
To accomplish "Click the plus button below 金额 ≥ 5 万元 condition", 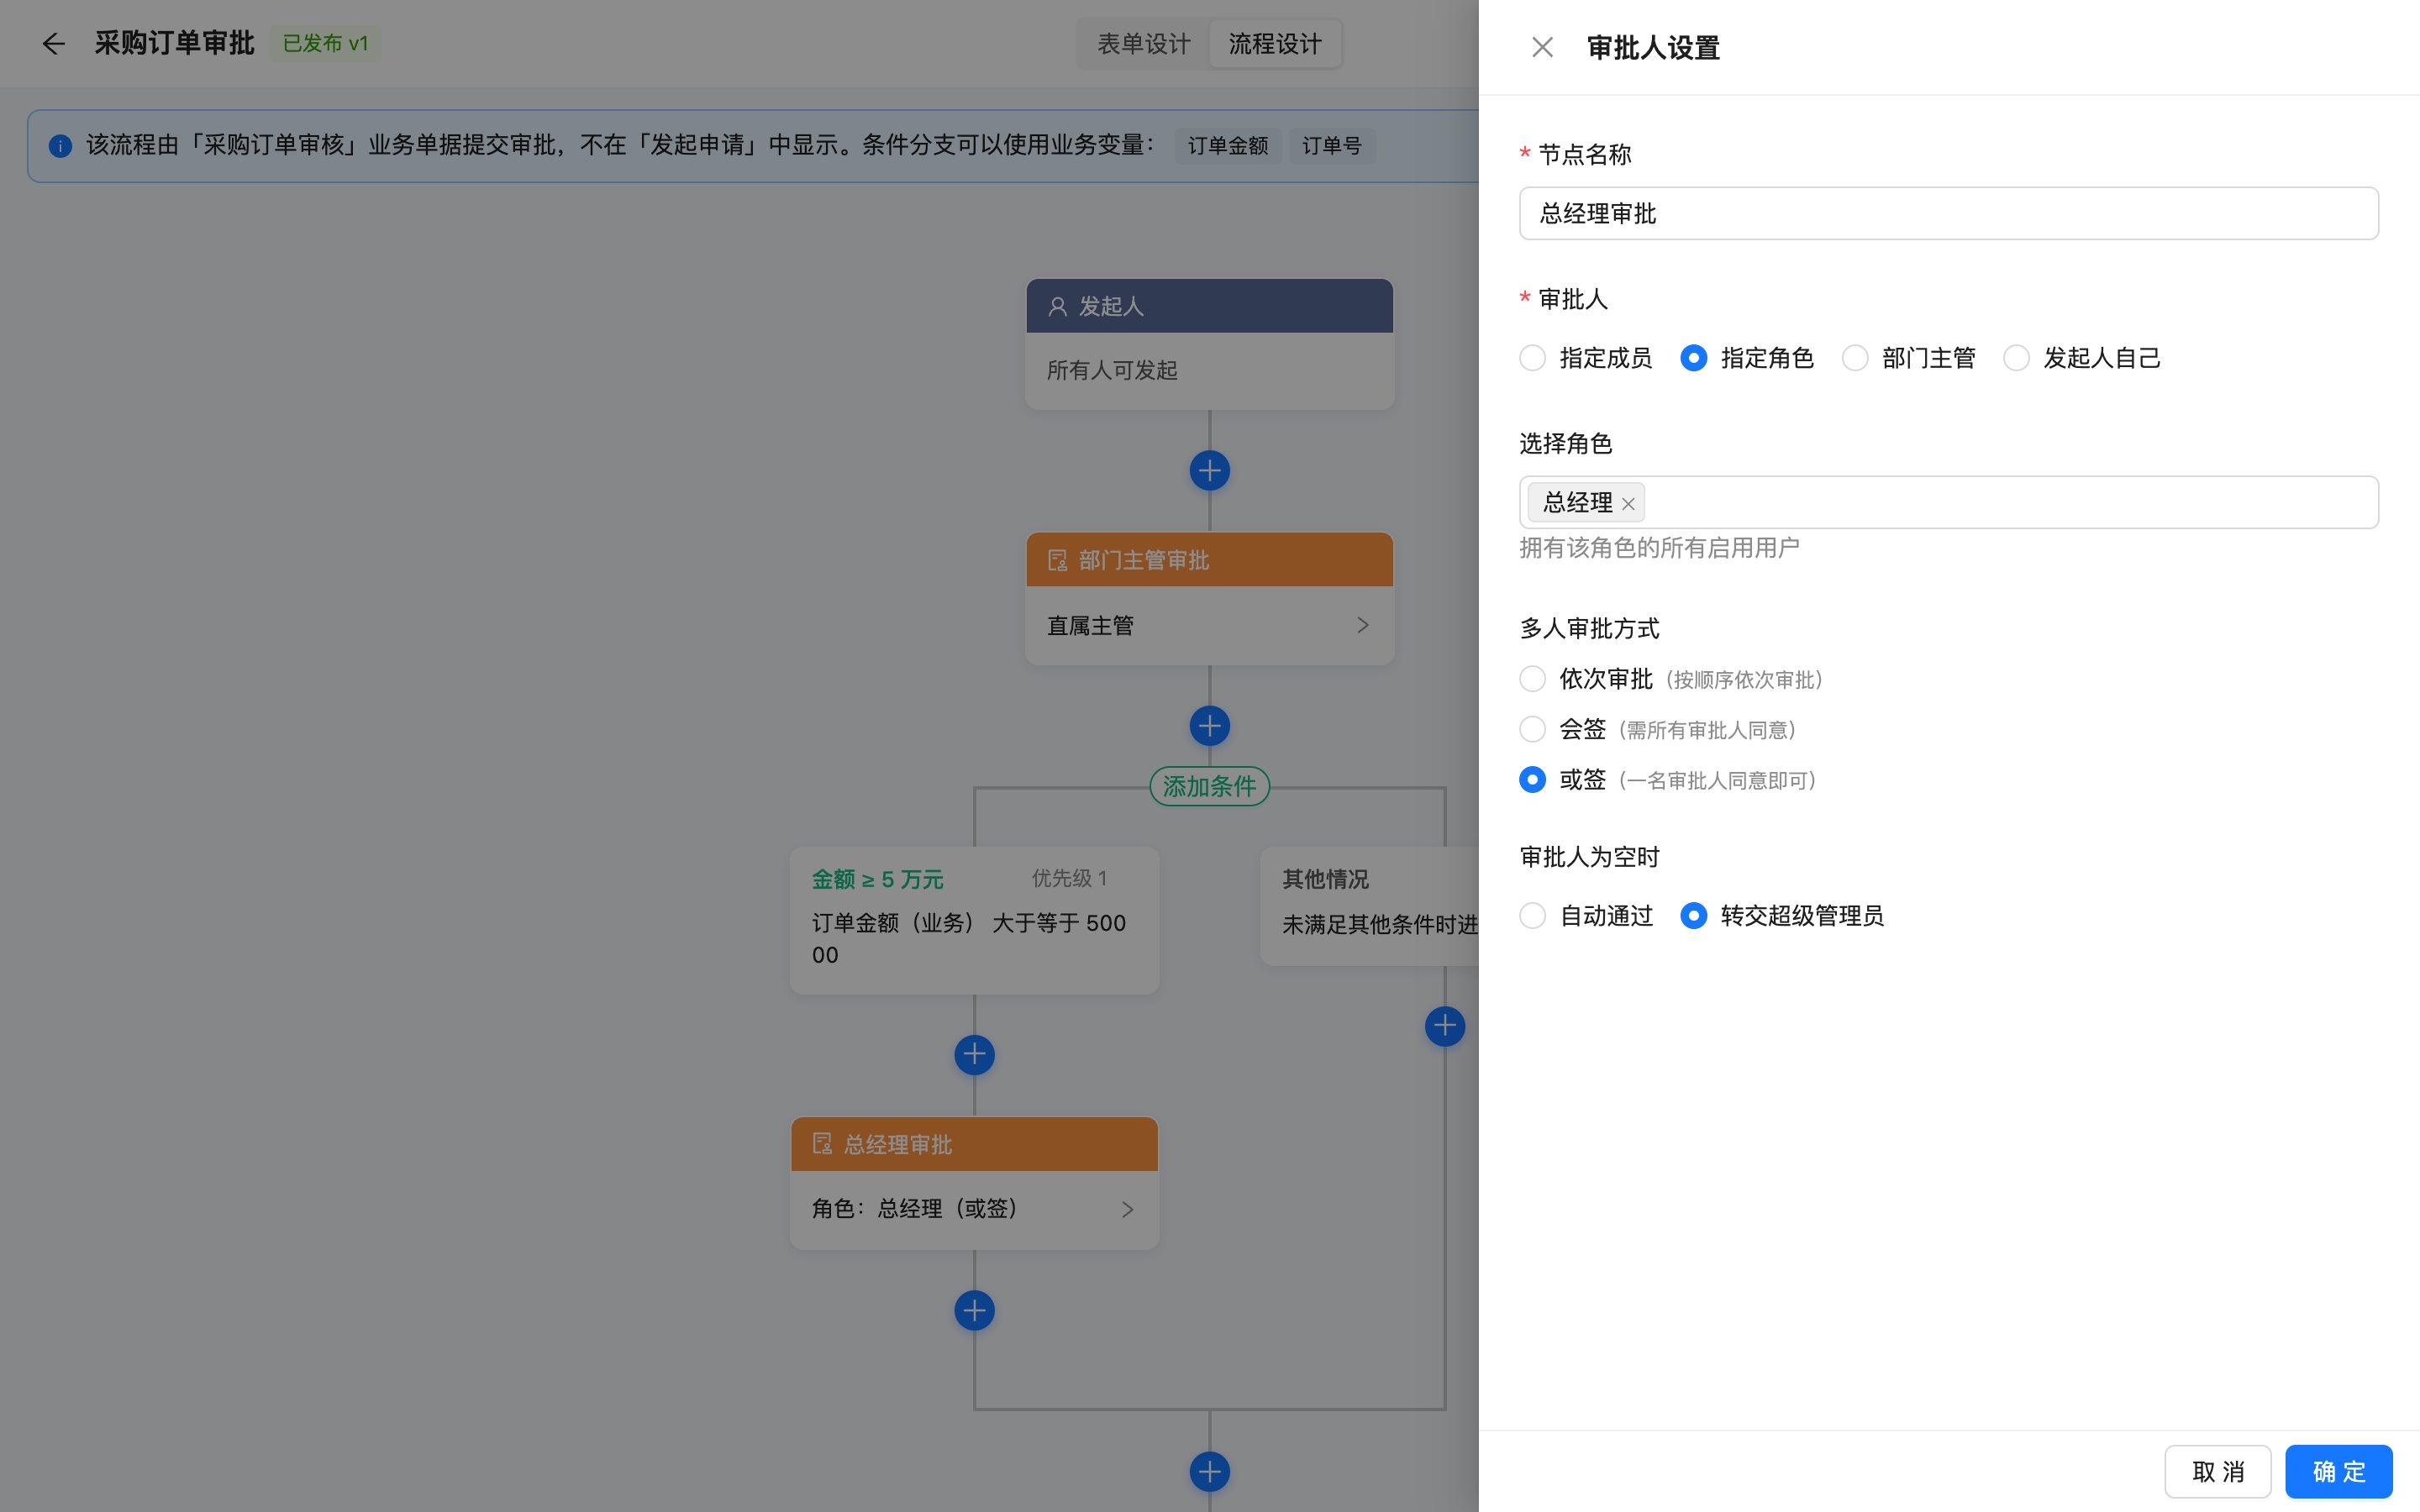I will 975,1055.
